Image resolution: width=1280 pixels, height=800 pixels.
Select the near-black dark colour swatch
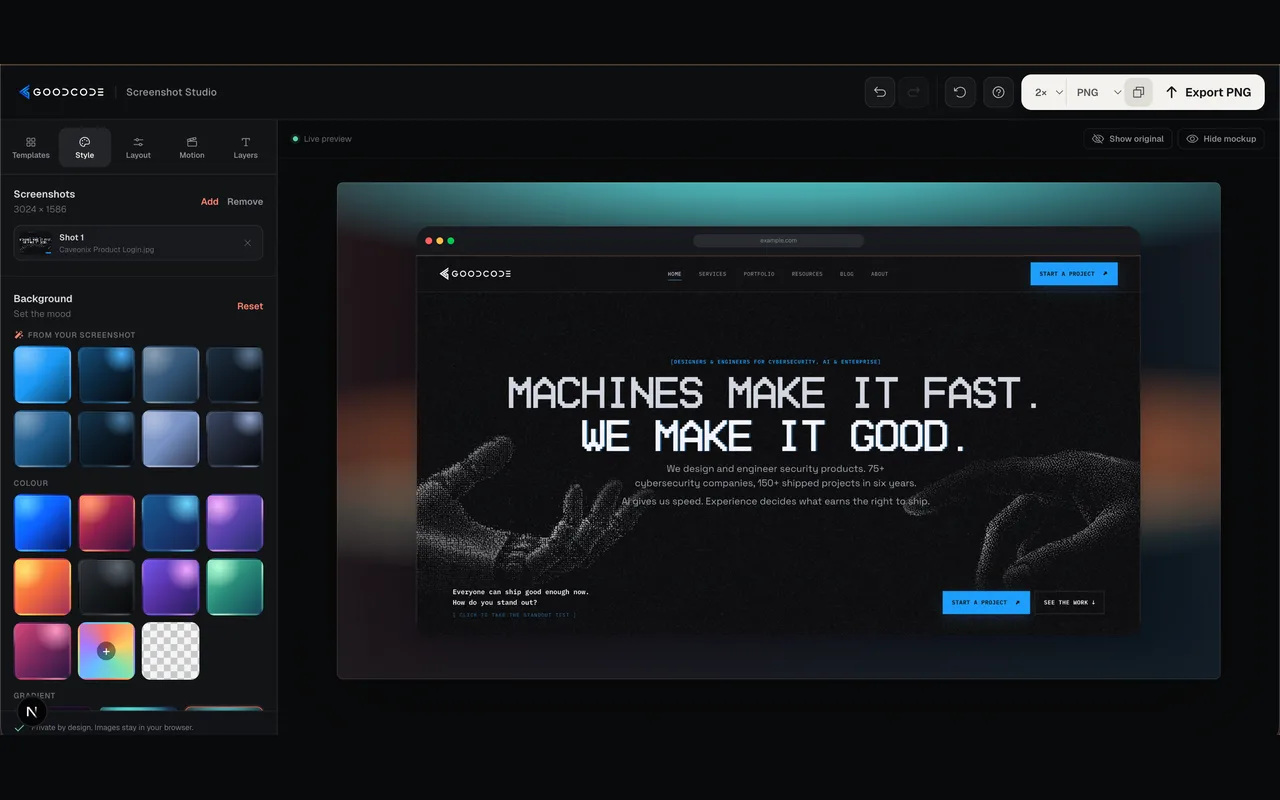pos(106,587)
